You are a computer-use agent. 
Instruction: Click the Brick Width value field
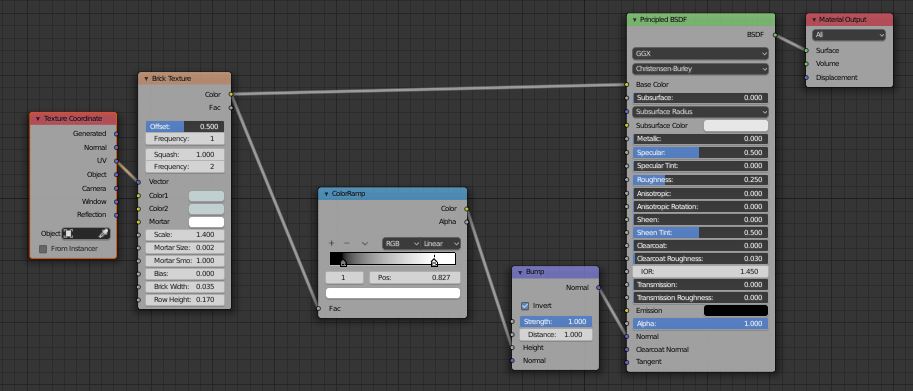coord(185,287)
